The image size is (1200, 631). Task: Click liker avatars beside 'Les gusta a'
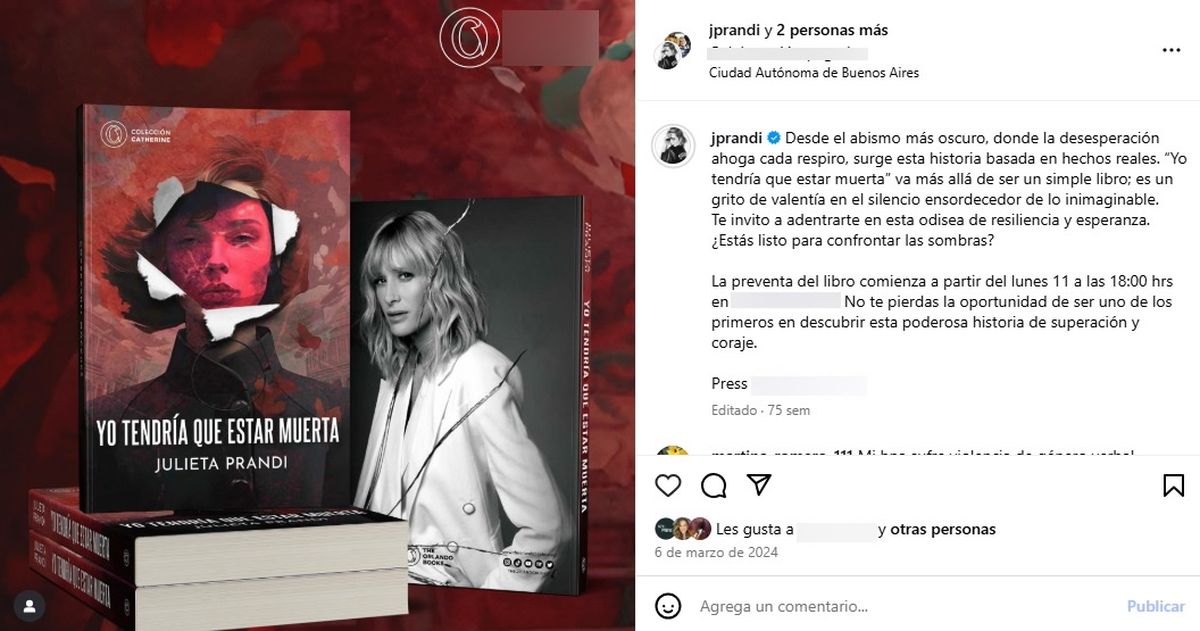point(683,529)
